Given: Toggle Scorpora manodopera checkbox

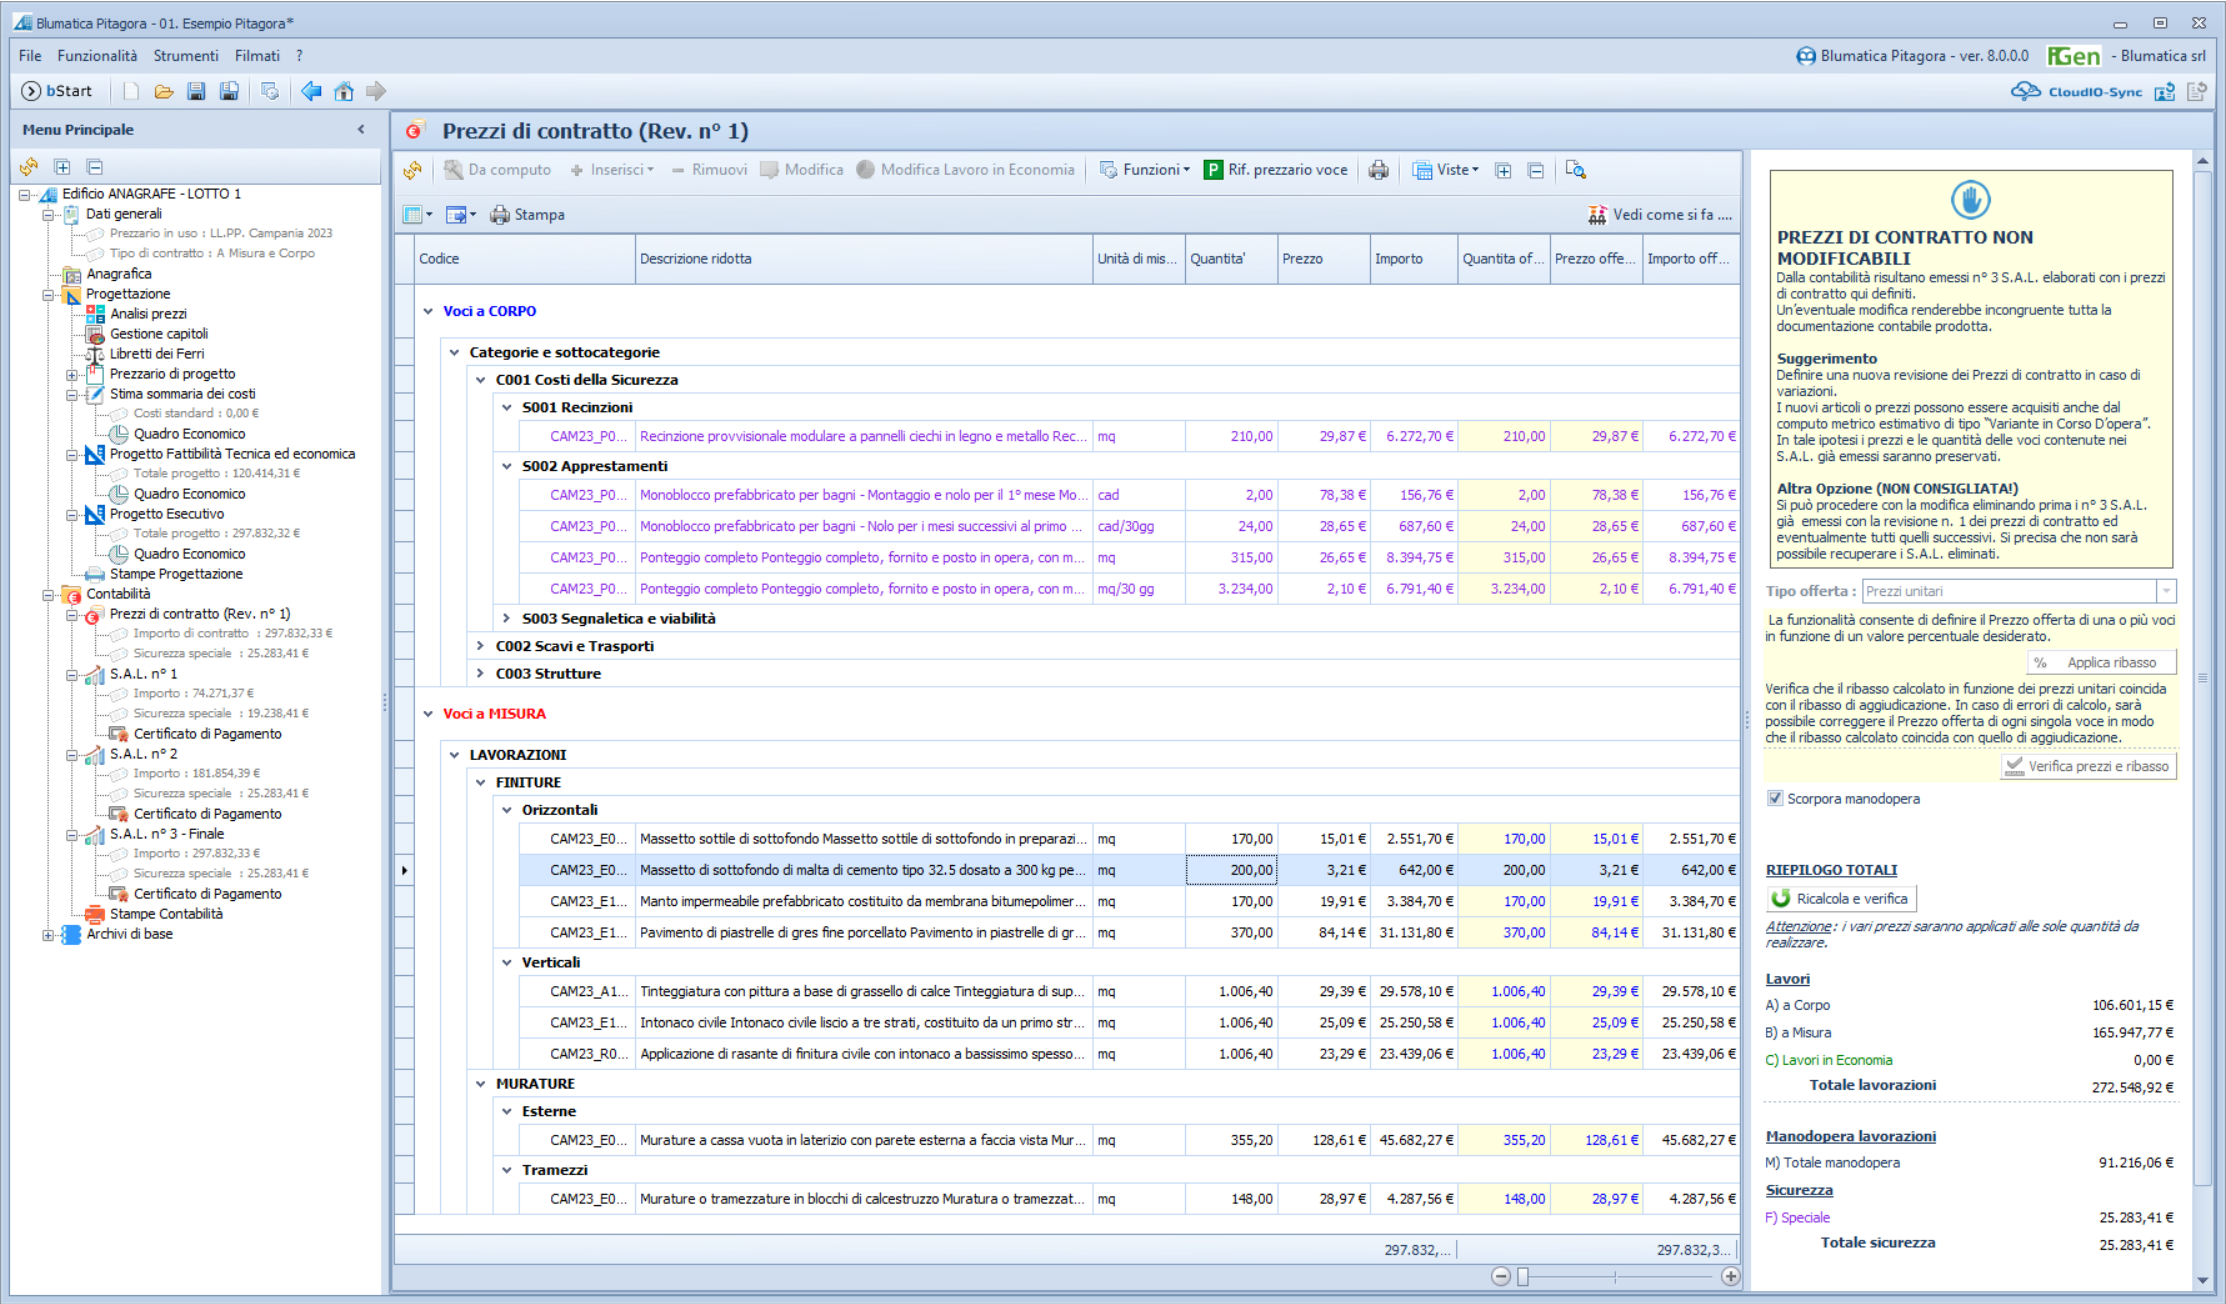Looking at the screenshot, I should 1775,798.
